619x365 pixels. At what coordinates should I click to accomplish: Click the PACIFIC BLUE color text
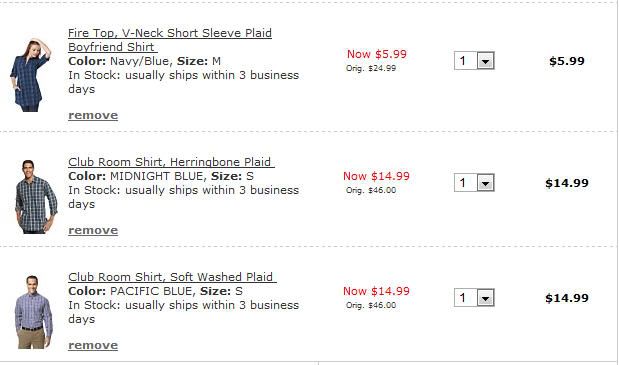152,291
